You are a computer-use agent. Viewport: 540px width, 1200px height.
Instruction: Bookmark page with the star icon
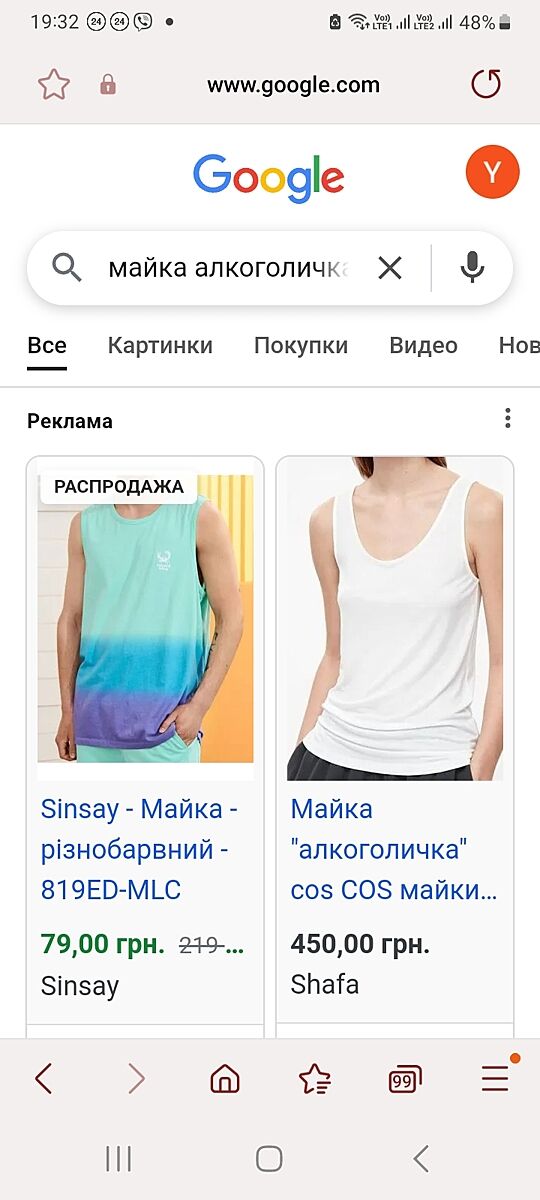[x=54, y=85]
